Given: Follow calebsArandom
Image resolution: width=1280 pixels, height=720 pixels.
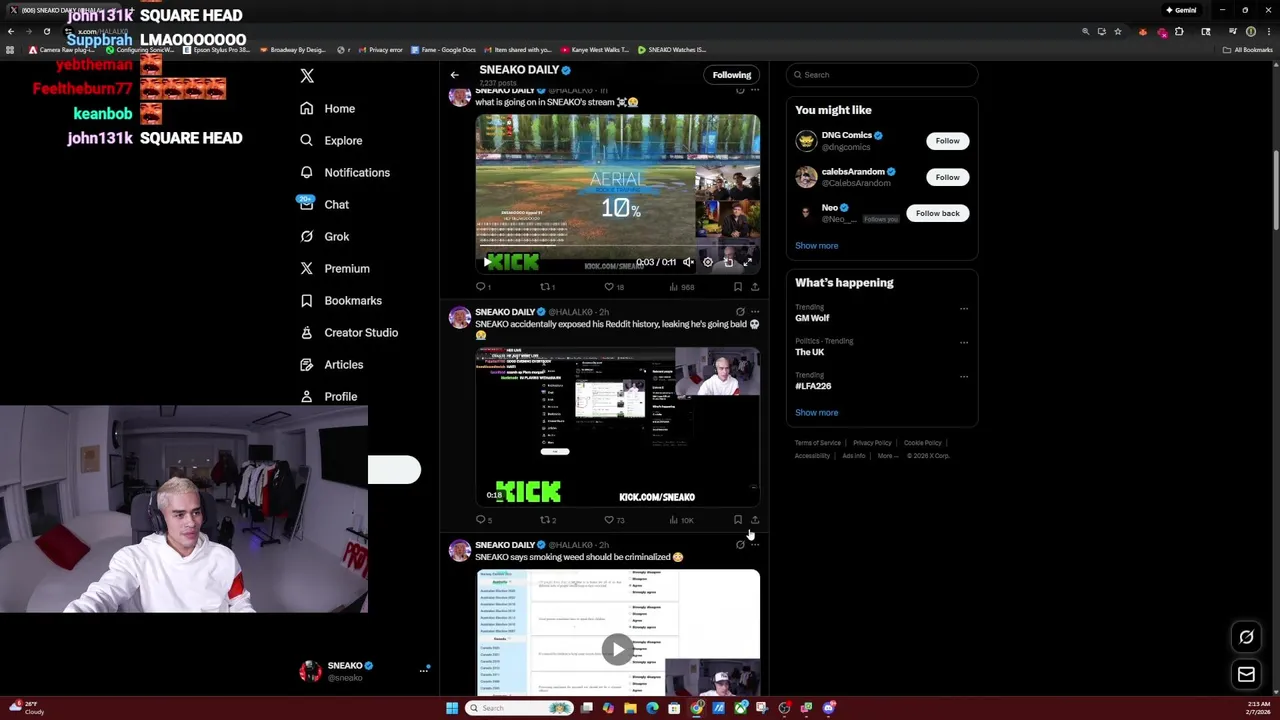Looking at the screenshot, I should pos(947,177).
